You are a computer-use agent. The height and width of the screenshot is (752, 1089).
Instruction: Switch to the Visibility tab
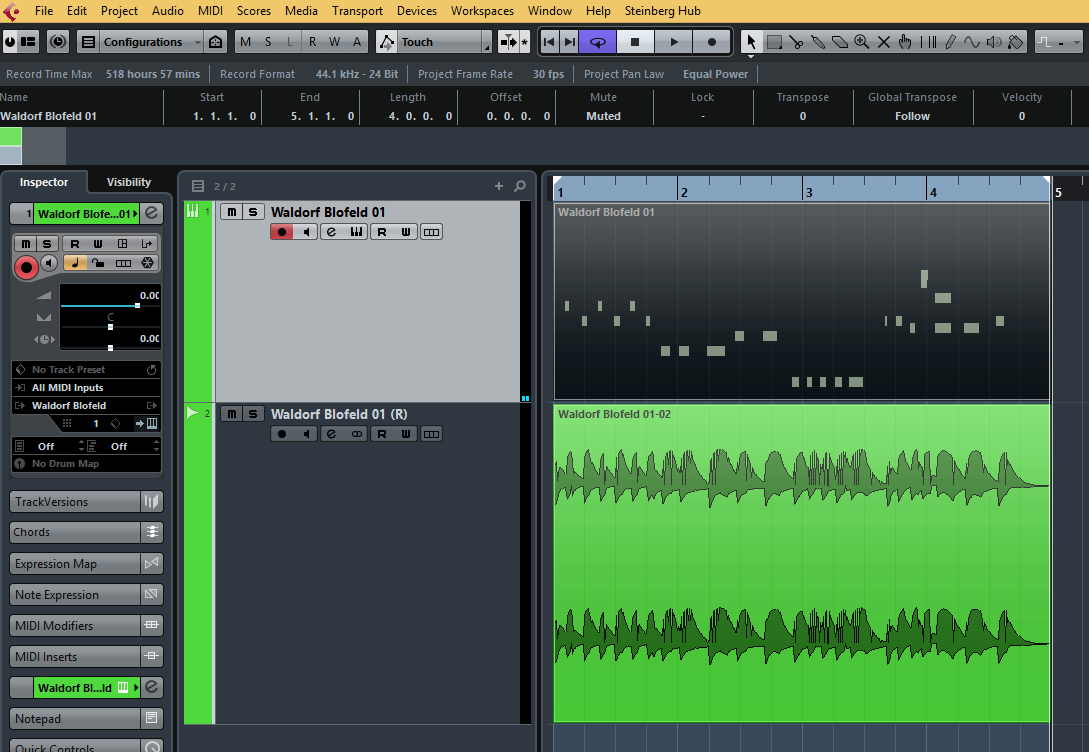(x=128, y=182)
